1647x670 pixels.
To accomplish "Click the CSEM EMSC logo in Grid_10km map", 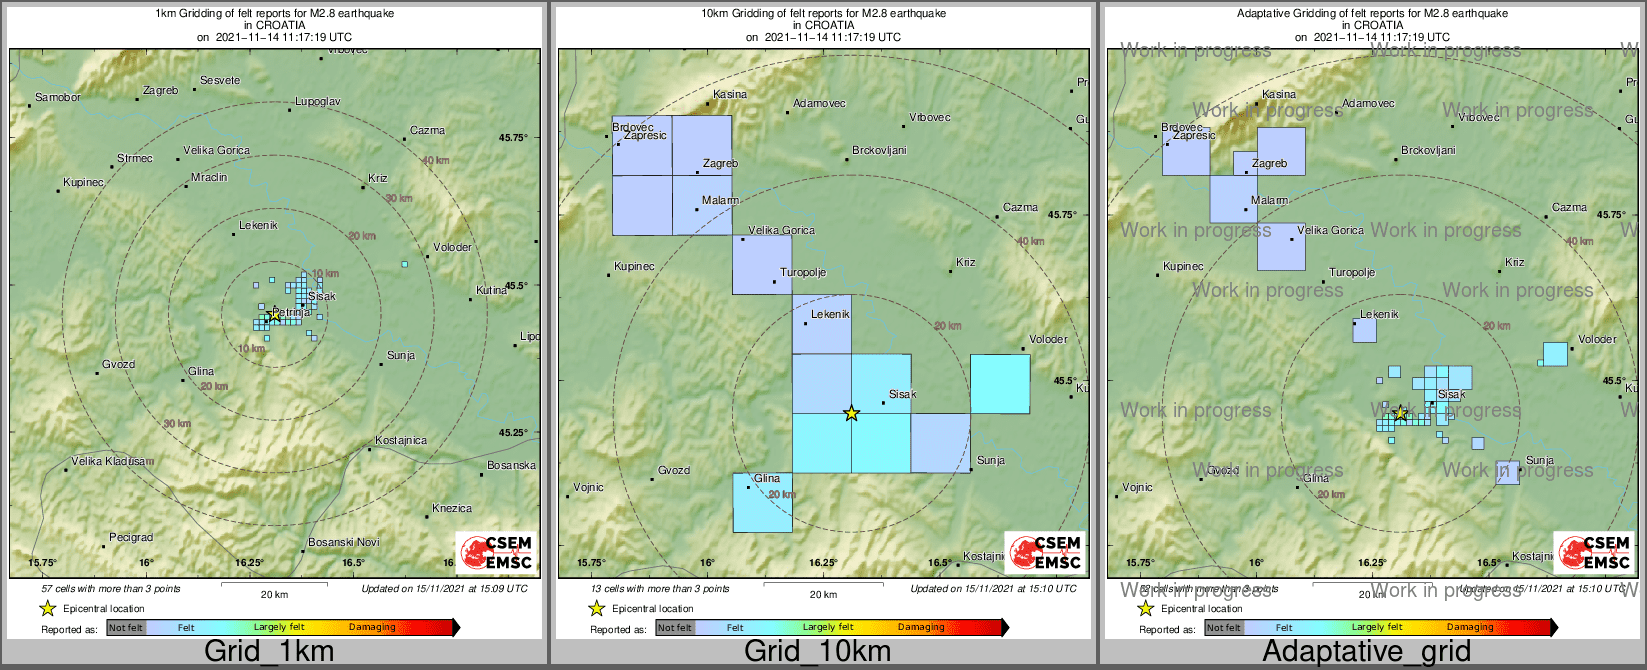I will point(1046,553).
